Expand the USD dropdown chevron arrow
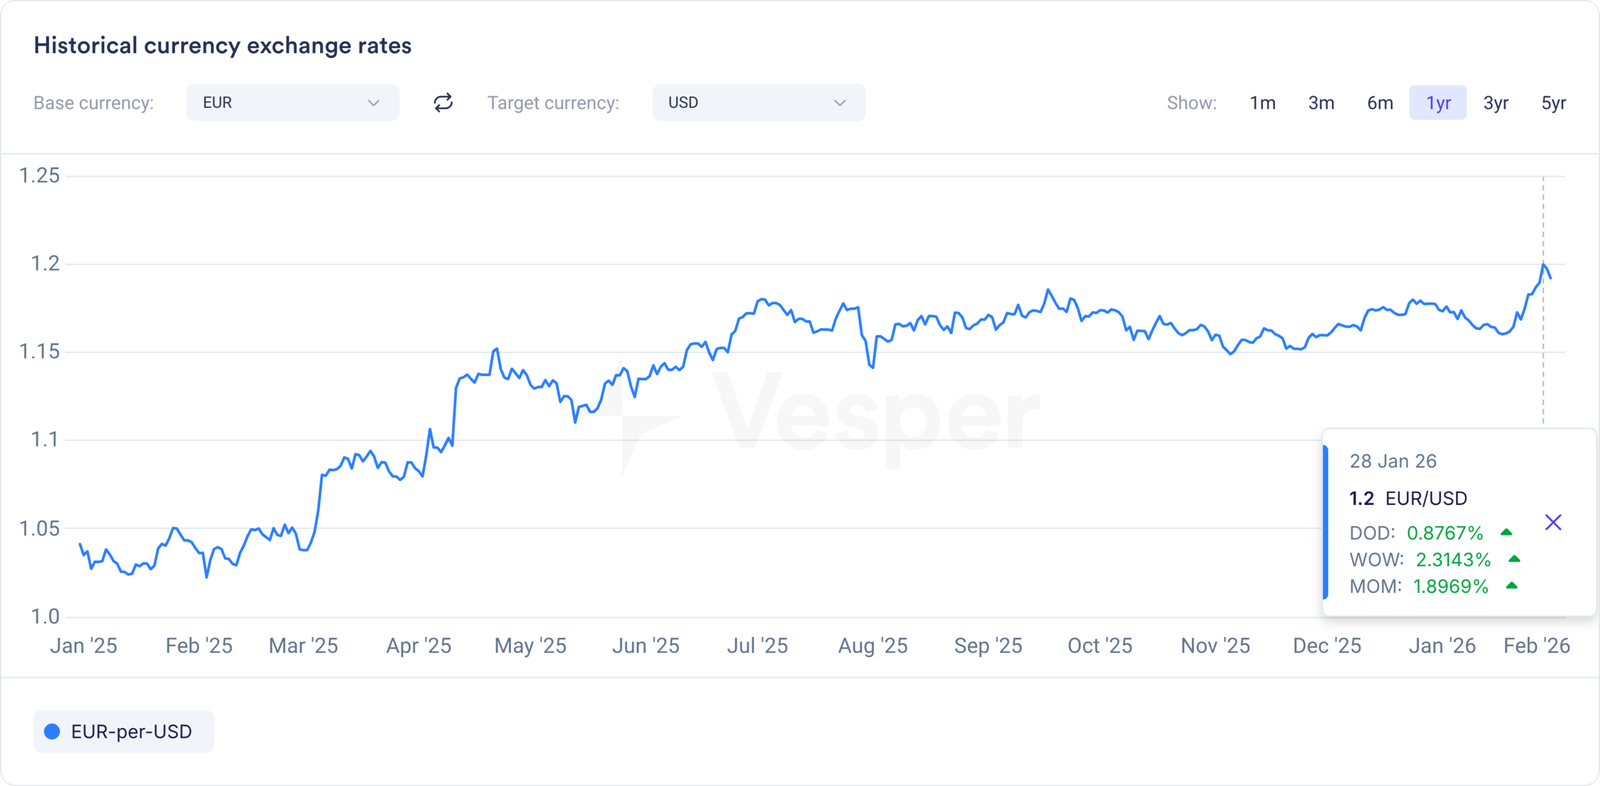Viewport: 1600px width, 786px height. [x=840, y=103]
